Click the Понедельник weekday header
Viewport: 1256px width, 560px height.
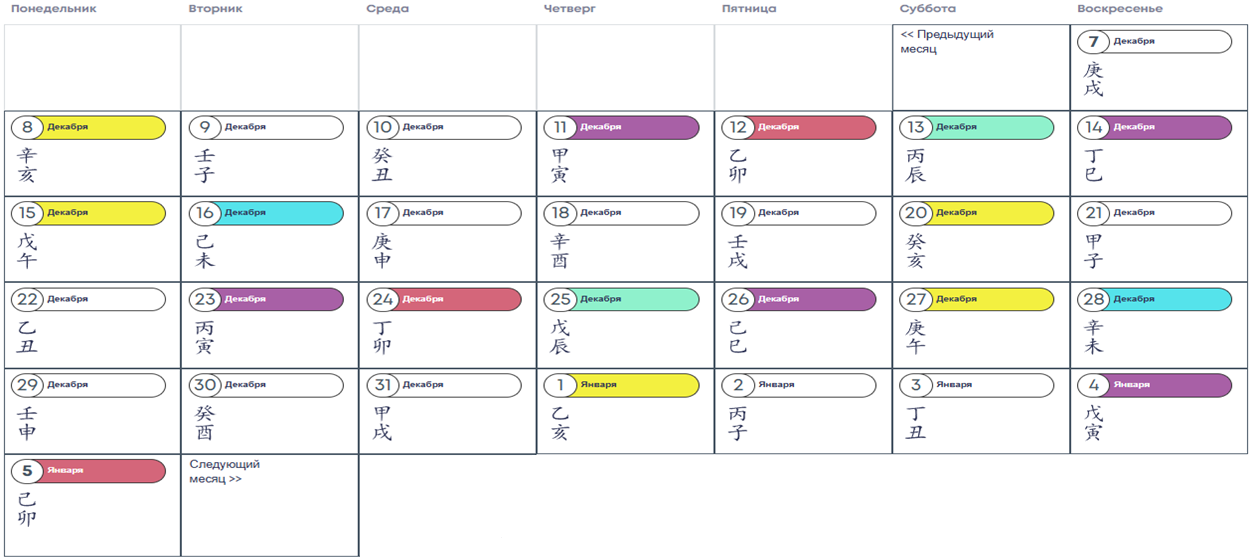[x=54, y=9]
